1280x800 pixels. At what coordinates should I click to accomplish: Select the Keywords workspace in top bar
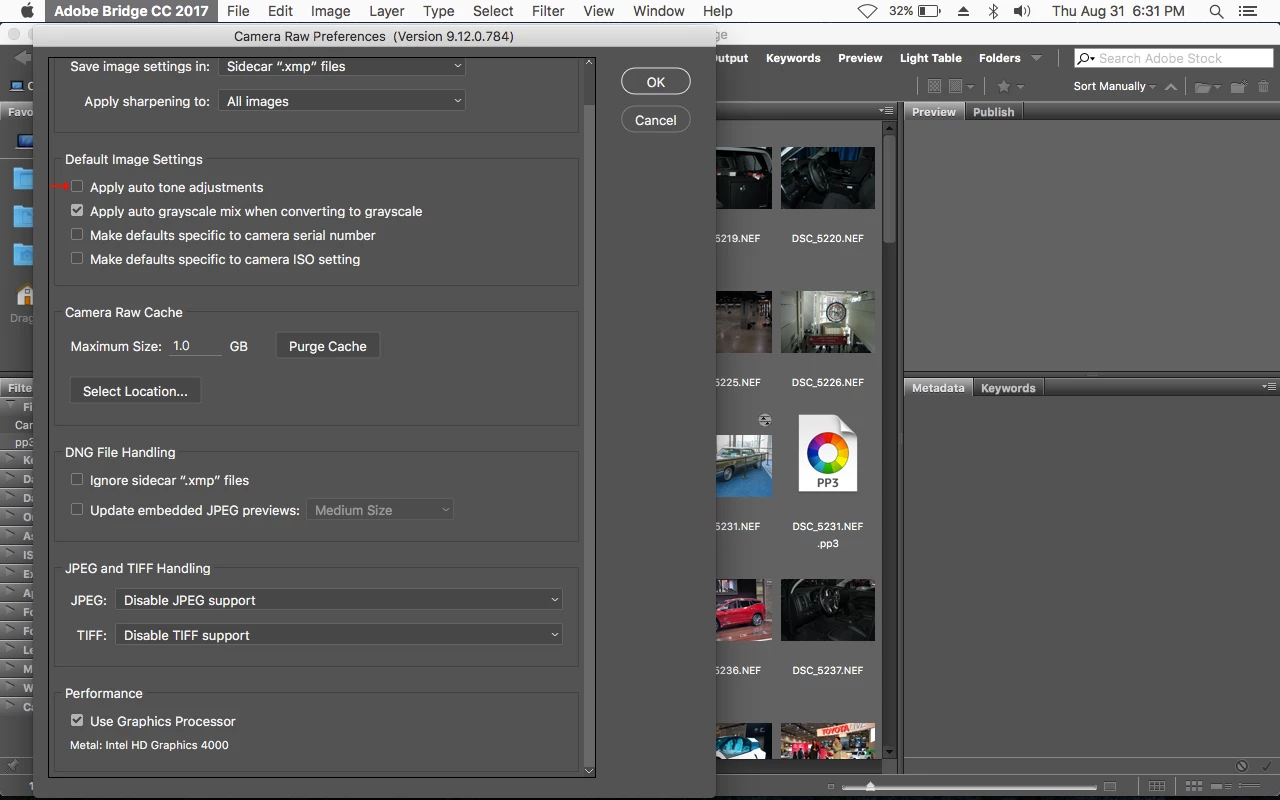pos(793,58)
